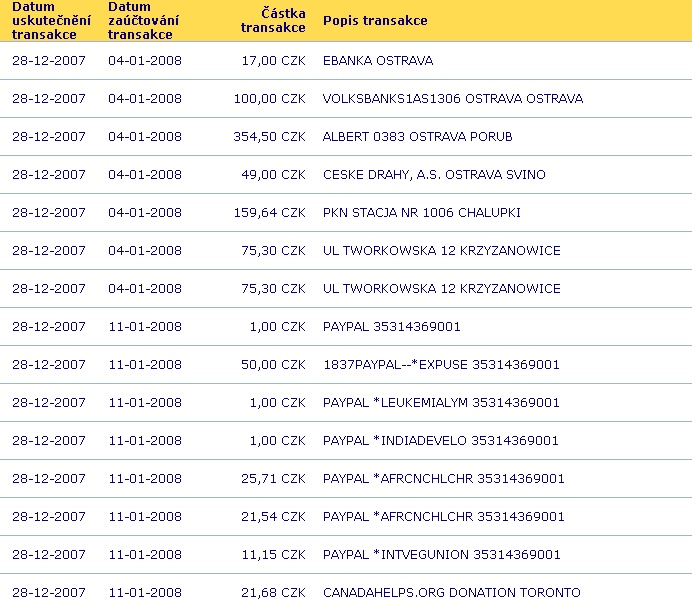Click the 'Datum uskutečnění transakce' column header
692x608 pixels.
(x=51, y=20)
